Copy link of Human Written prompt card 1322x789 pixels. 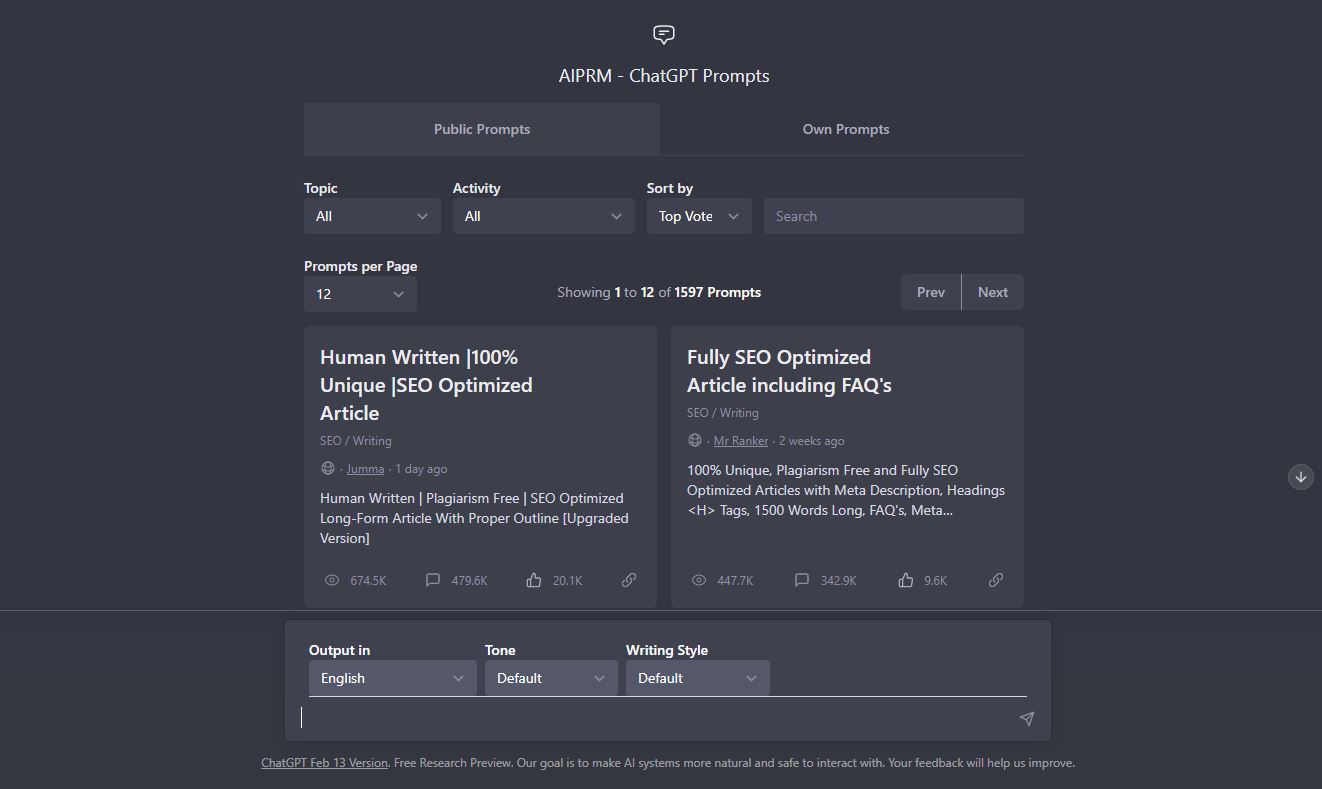629,580
